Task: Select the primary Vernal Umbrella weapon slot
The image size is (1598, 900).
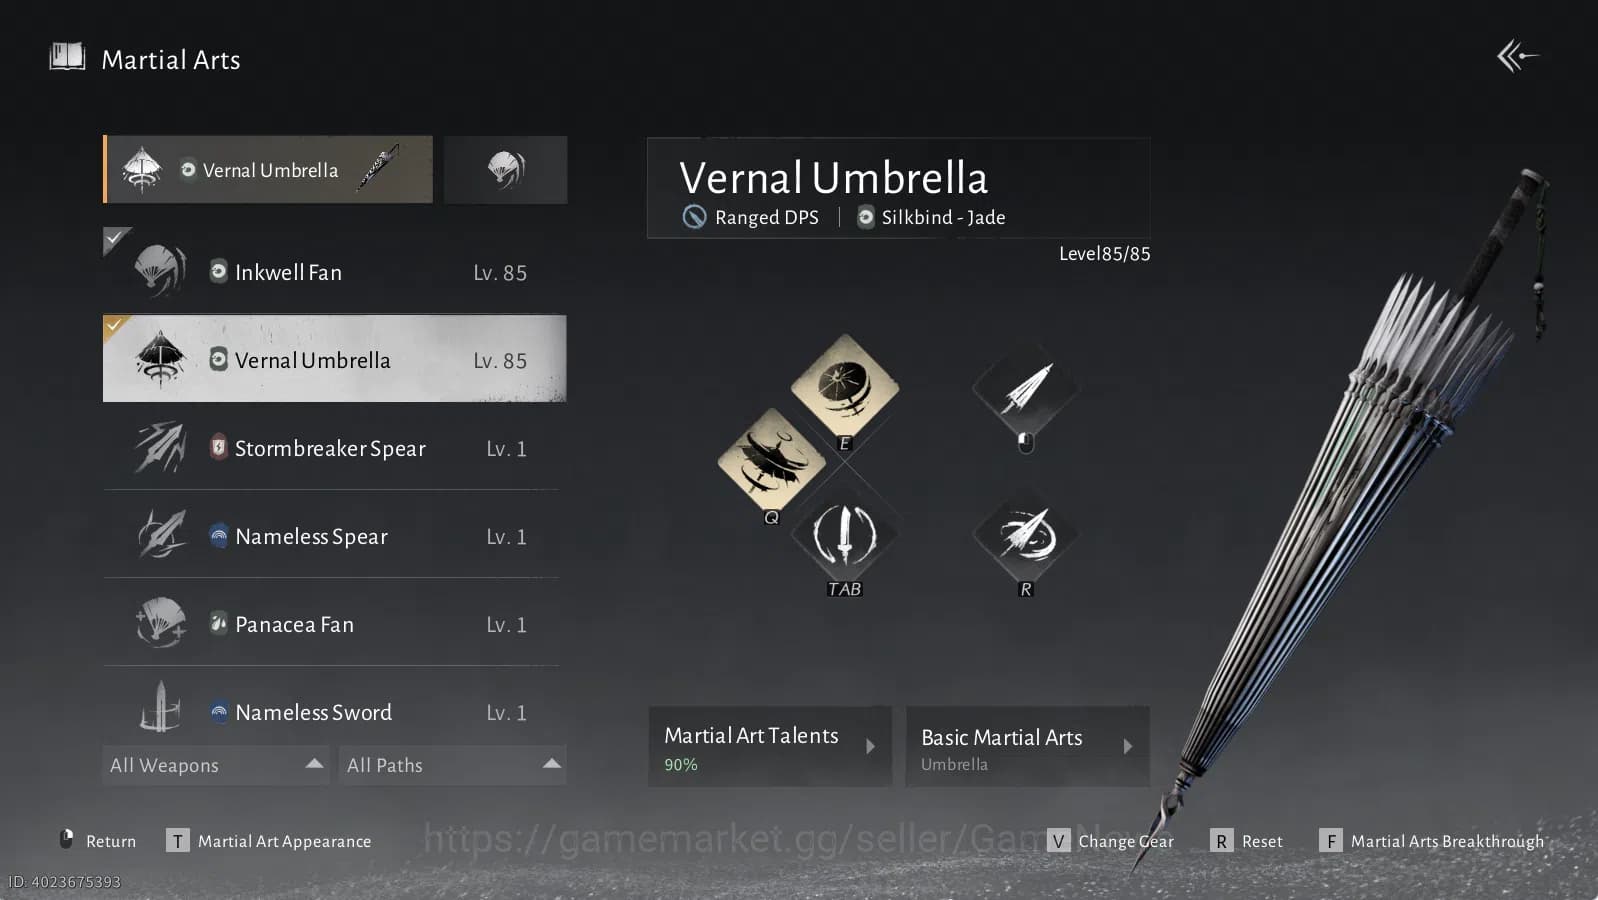Action: point(268,170)
